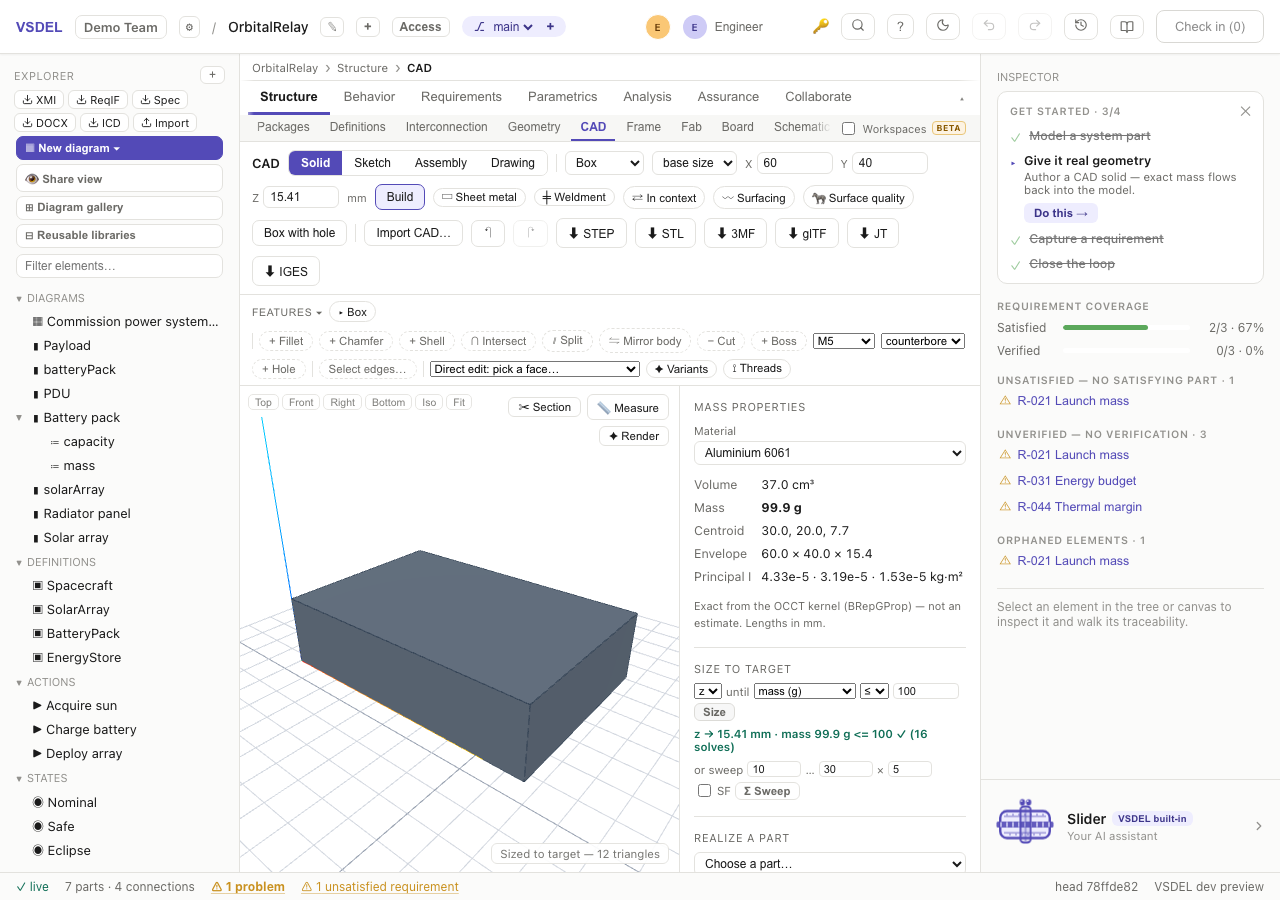Open the counterbore hole type dropdown

pyautogui.click(x=923, y=341)
